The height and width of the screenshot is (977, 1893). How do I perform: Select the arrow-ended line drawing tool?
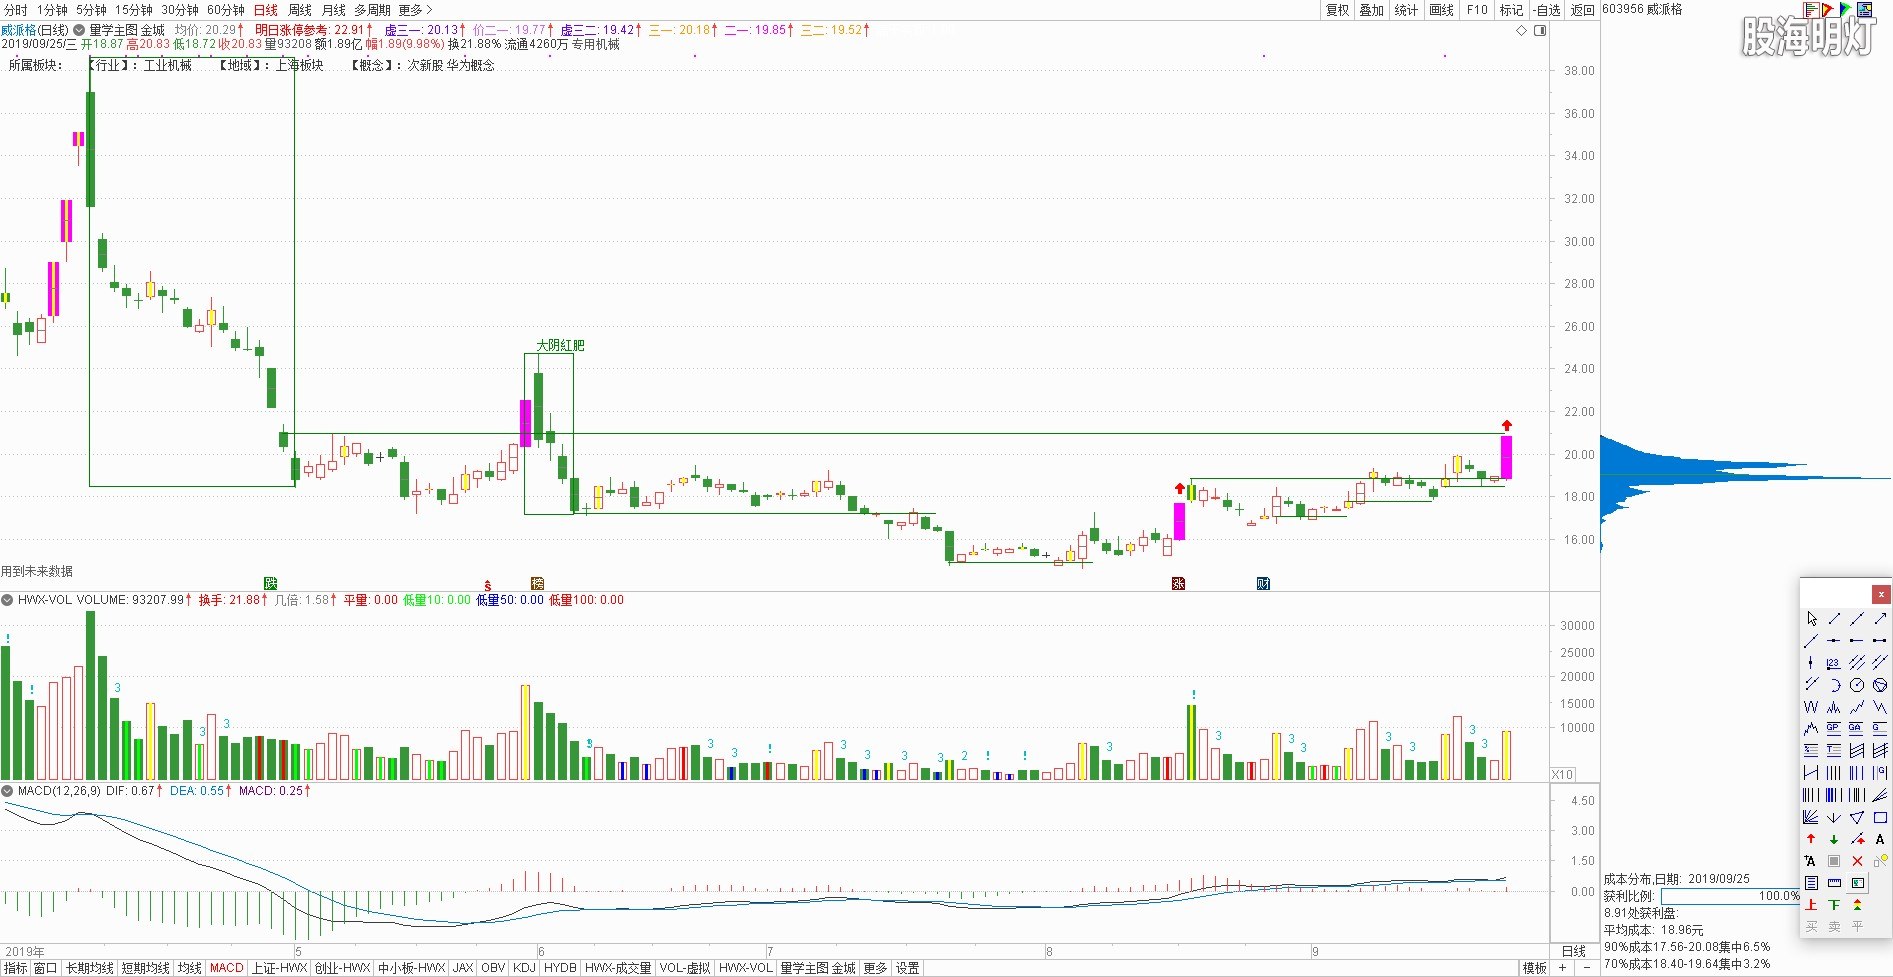tap(1880, 618)
